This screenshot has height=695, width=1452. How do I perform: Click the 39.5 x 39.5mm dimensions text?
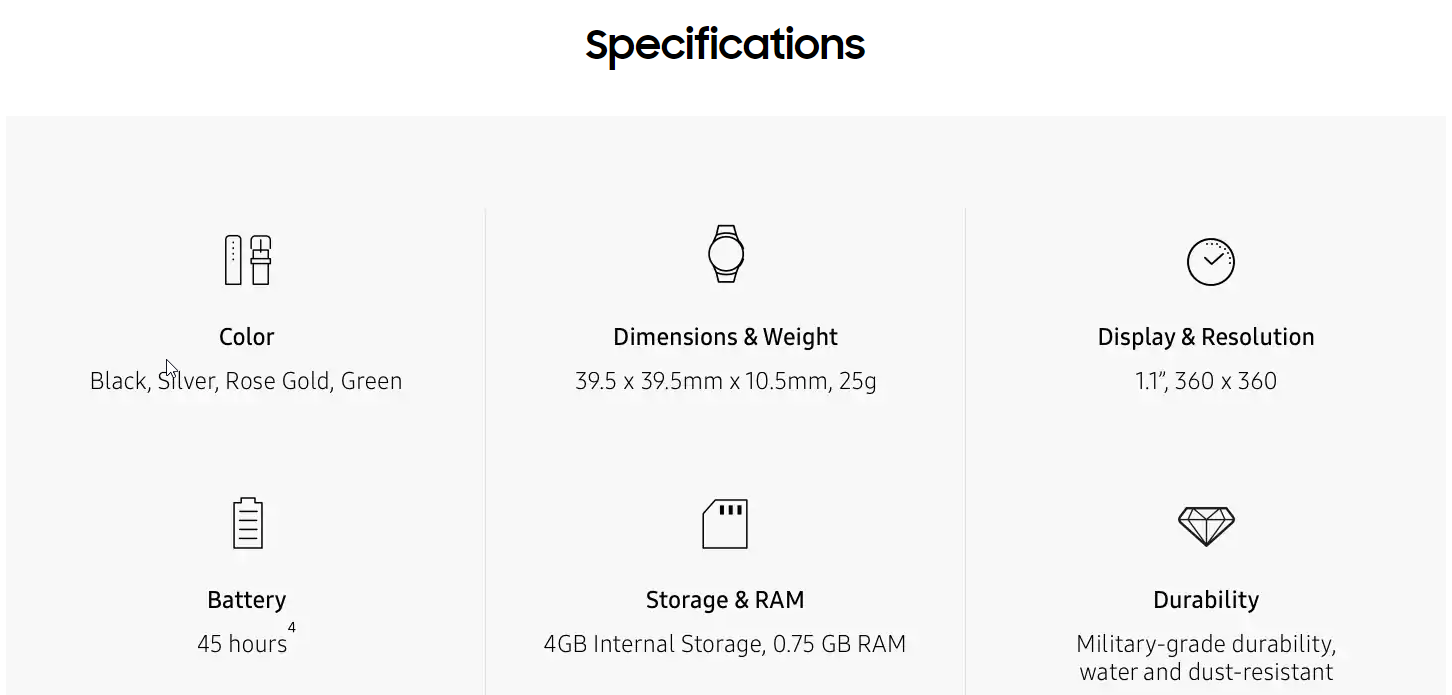pos(725,381)
